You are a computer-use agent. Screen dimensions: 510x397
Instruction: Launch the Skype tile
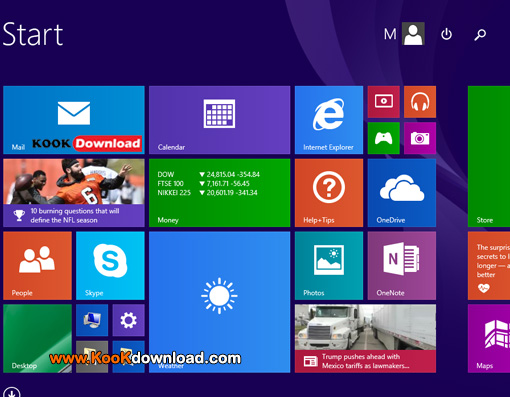point(110,266)
